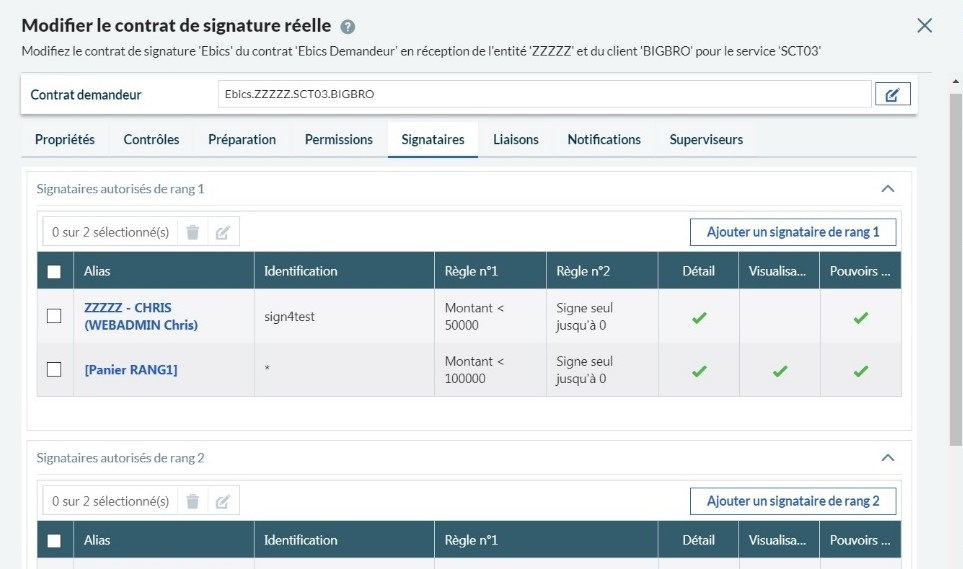Click the help question mark icon

tap(348, 27)
